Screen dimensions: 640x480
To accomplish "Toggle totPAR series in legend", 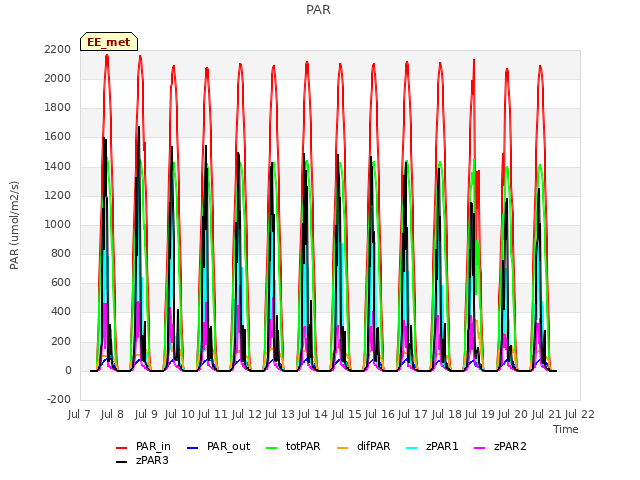I will (x=293, y=447).
